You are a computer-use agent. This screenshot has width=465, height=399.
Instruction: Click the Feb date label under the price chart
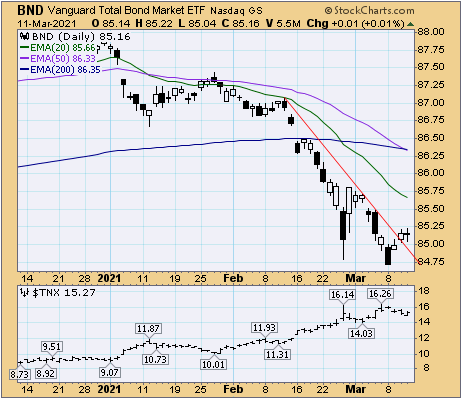pos(233,278)
